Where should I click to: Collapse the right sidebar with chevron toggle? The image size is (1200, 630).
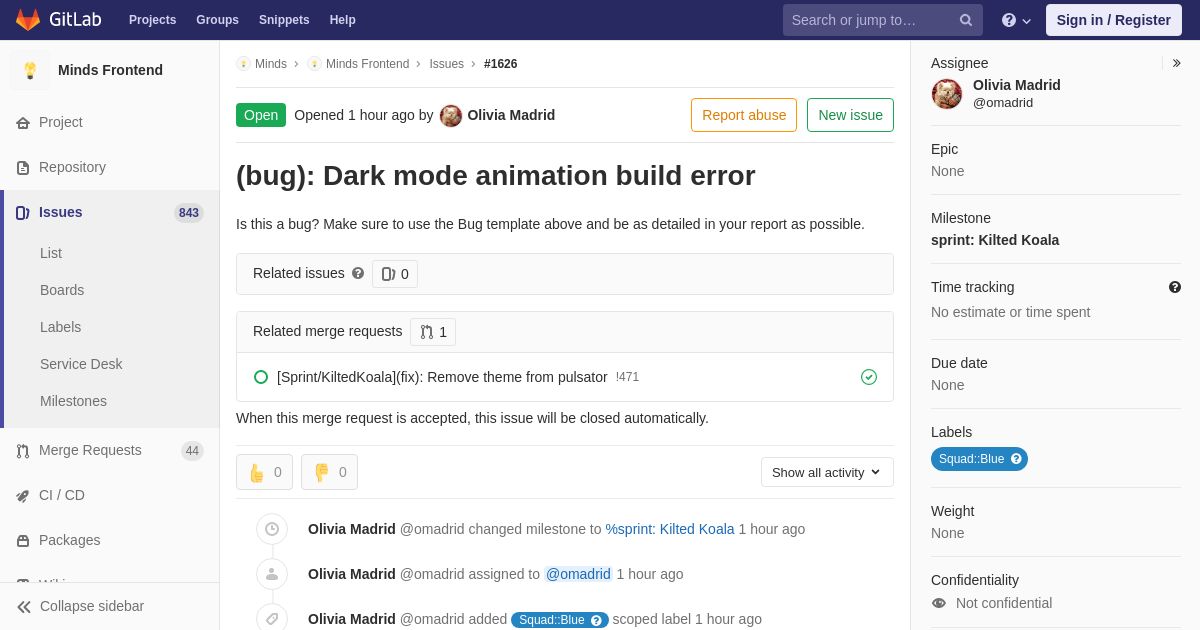[1176, 63]
